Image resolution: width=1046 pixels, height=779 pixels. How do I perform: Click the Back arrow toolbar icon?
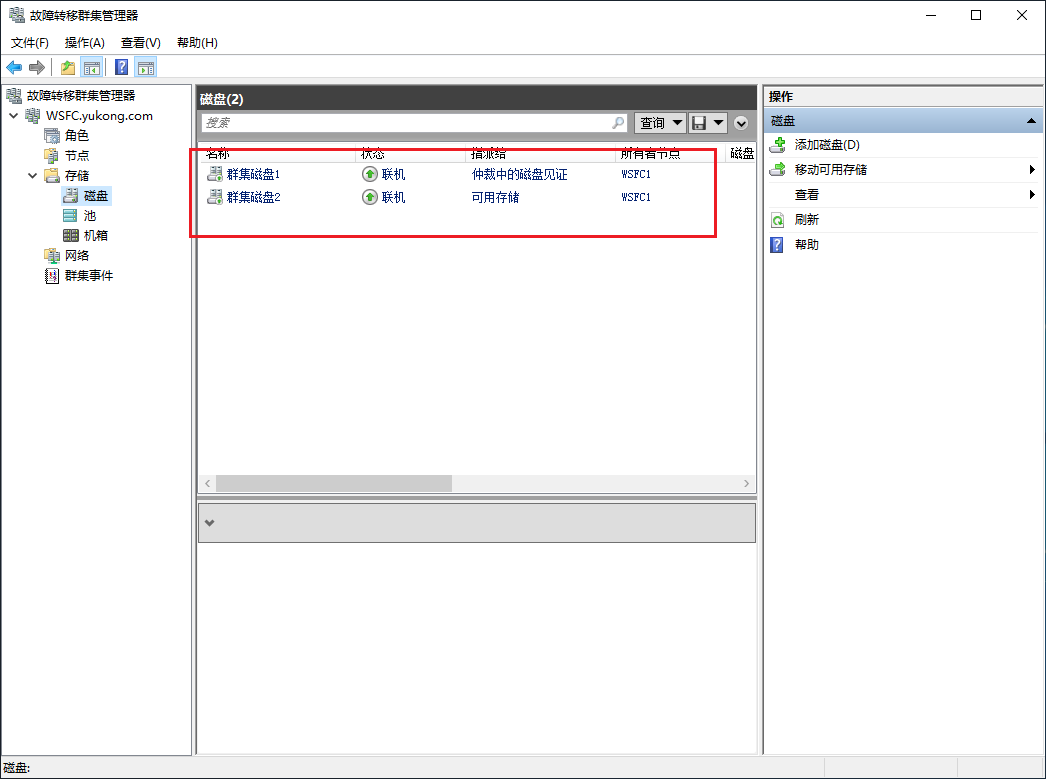[x=14, y=67]
